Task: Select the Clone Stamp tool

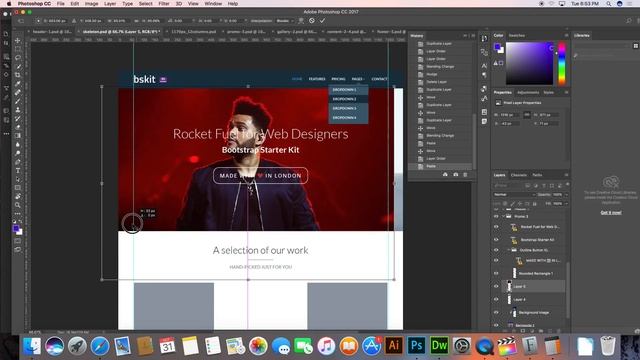Action: point(18,110)
